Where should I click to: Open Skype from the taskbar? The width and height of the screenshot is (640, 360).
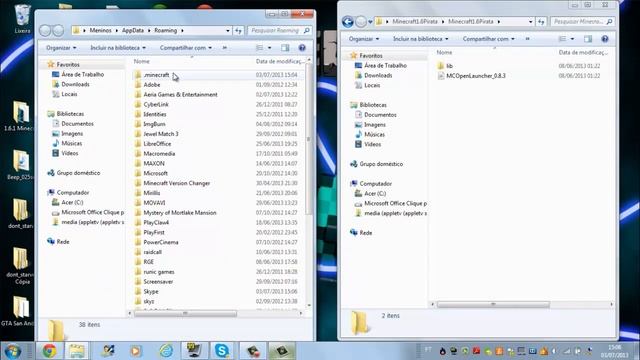222,351
